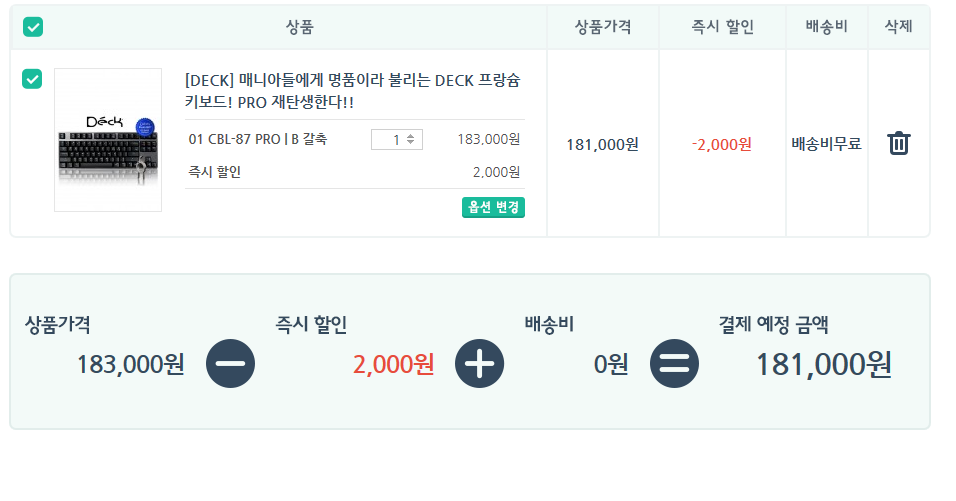Click the plus circle icon in the summary
Screen dimensions: 956x501
click(479, 363)
